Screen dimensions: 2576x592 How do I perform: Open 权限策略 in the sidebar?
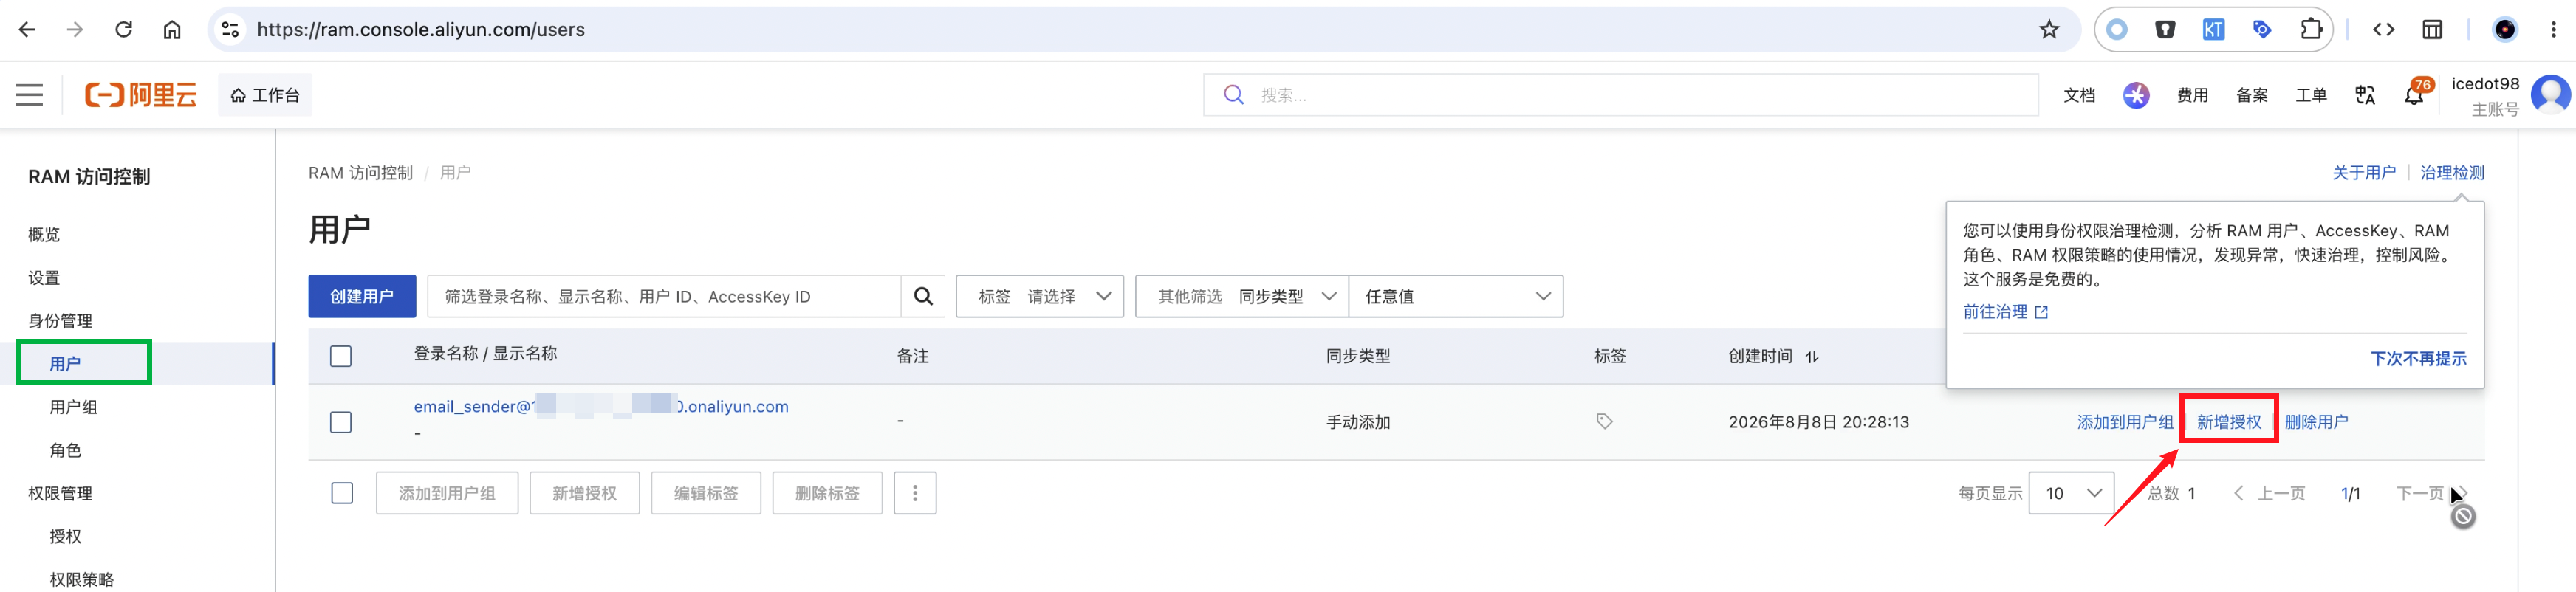pos(82,579)
